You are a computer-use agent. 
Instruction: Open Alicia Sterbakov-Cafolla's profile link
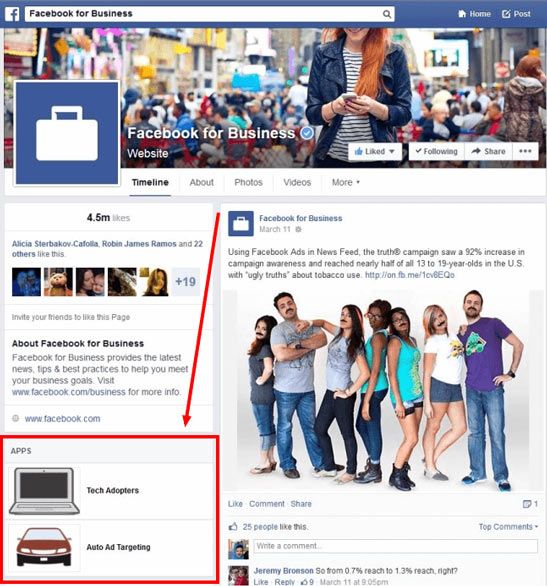55,244
